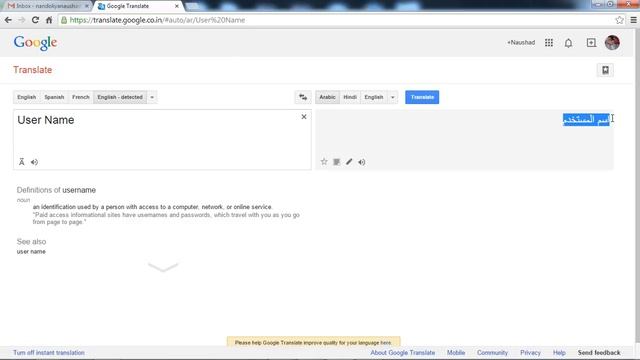Screen dimensions: 640x360
Task: Star the translation for Phrasebook
Action: 324,162
